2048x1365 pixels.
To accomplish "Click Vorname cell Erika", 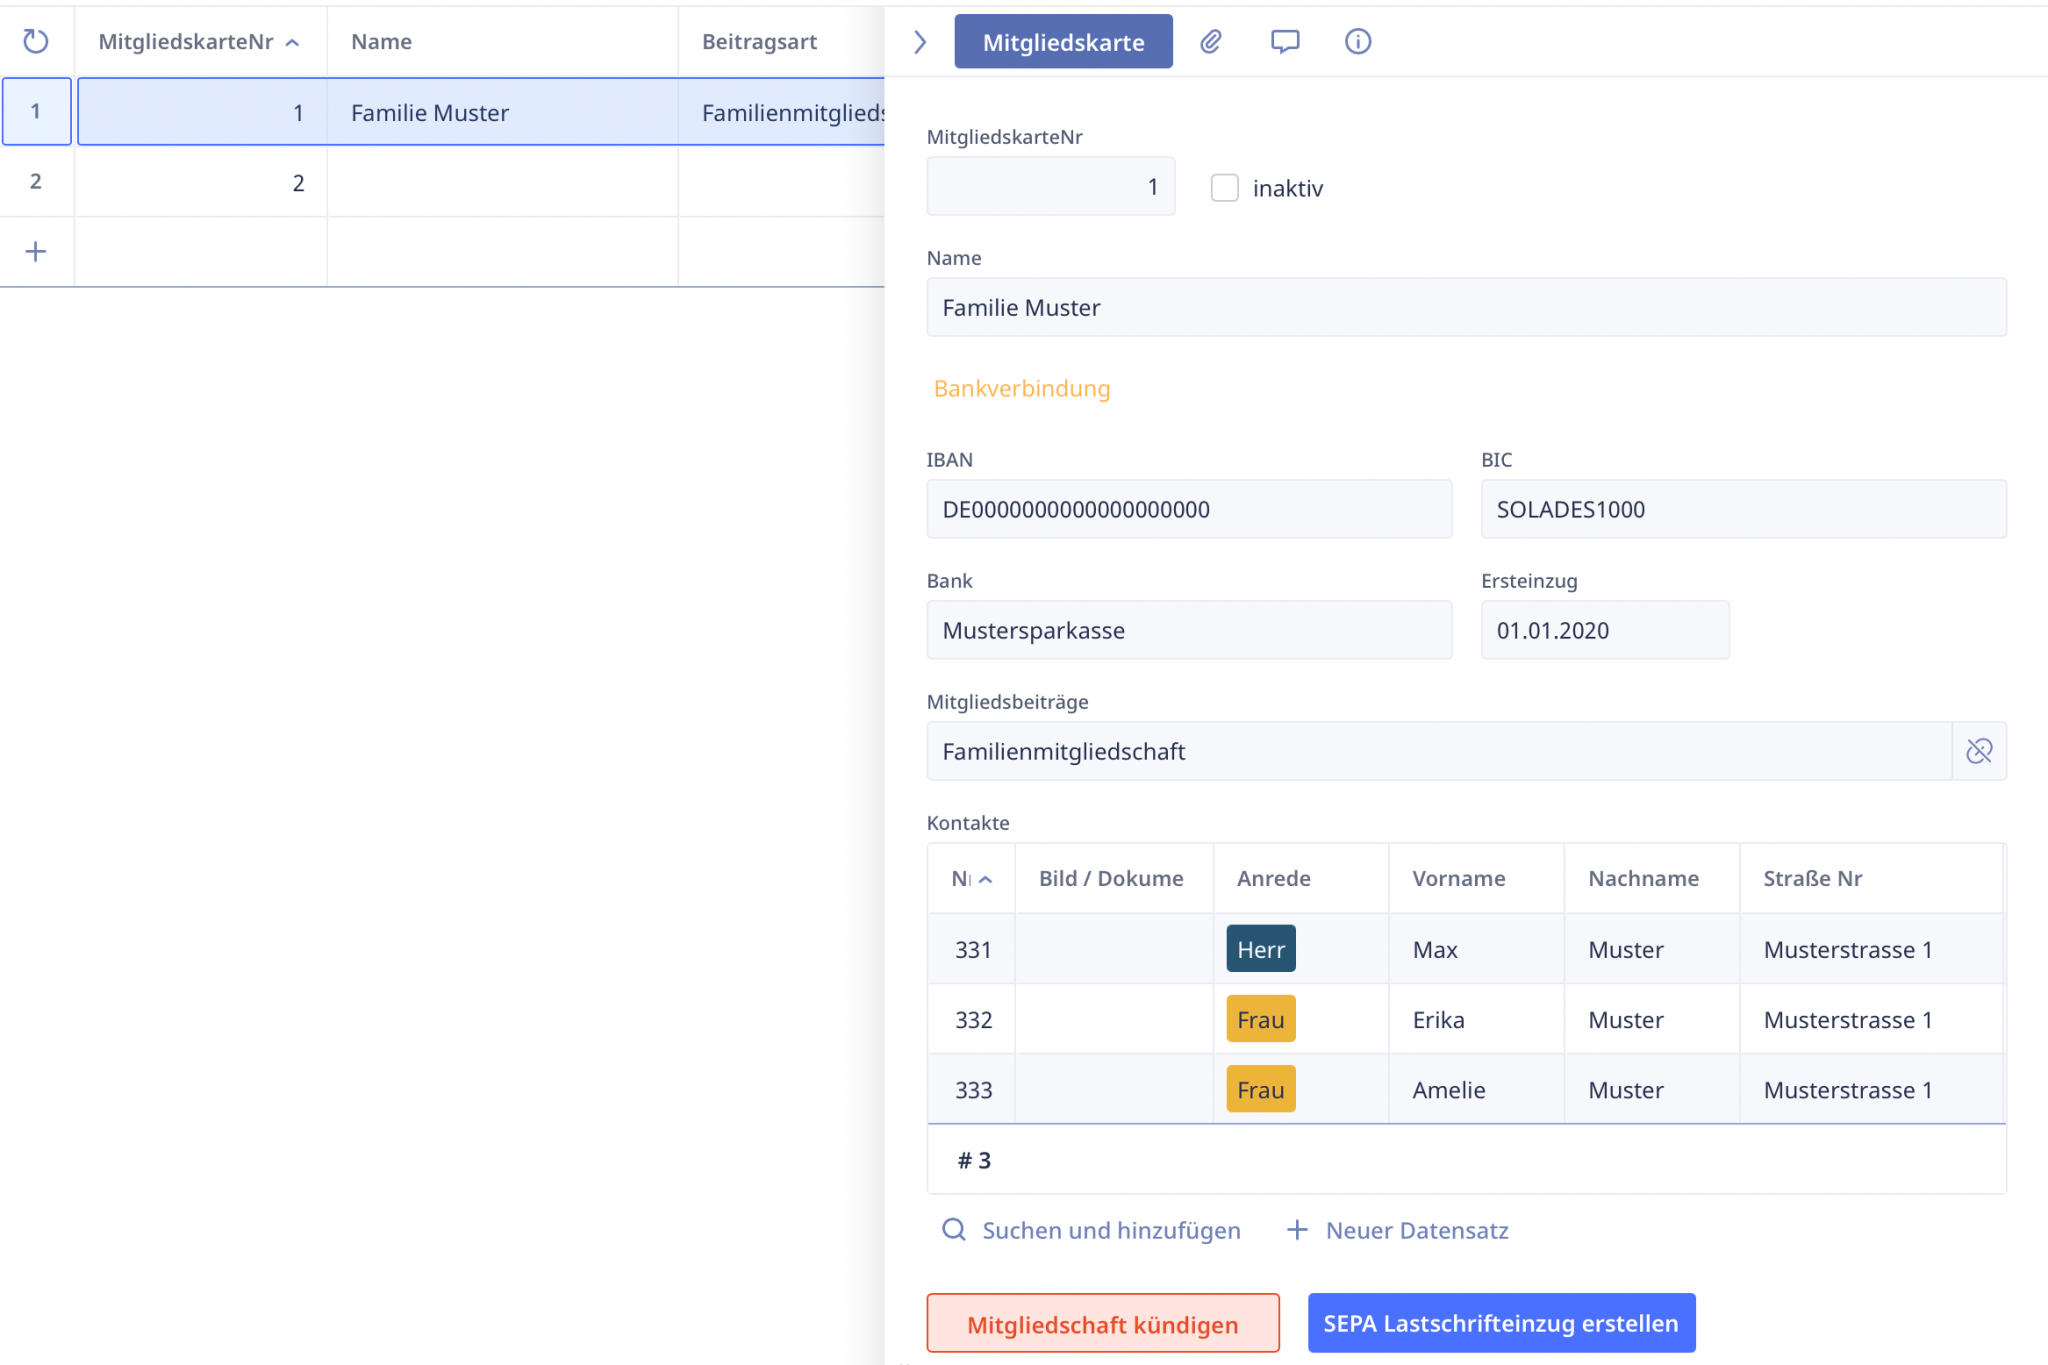I will 1476,1019.
